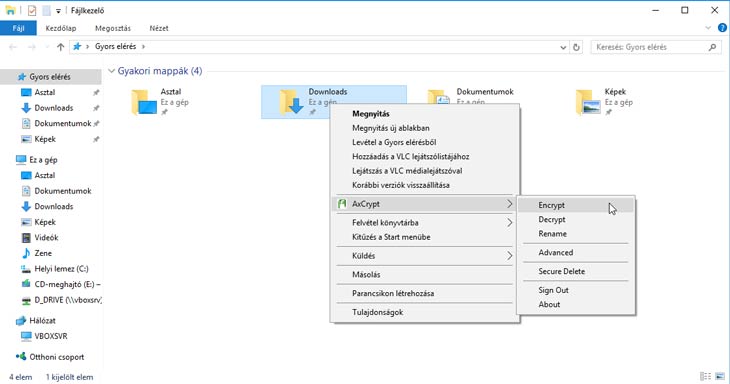This screenshot has width=730, height=384.
Task: Click the Videók film icon in sidebar
Action: coord(26,237)
